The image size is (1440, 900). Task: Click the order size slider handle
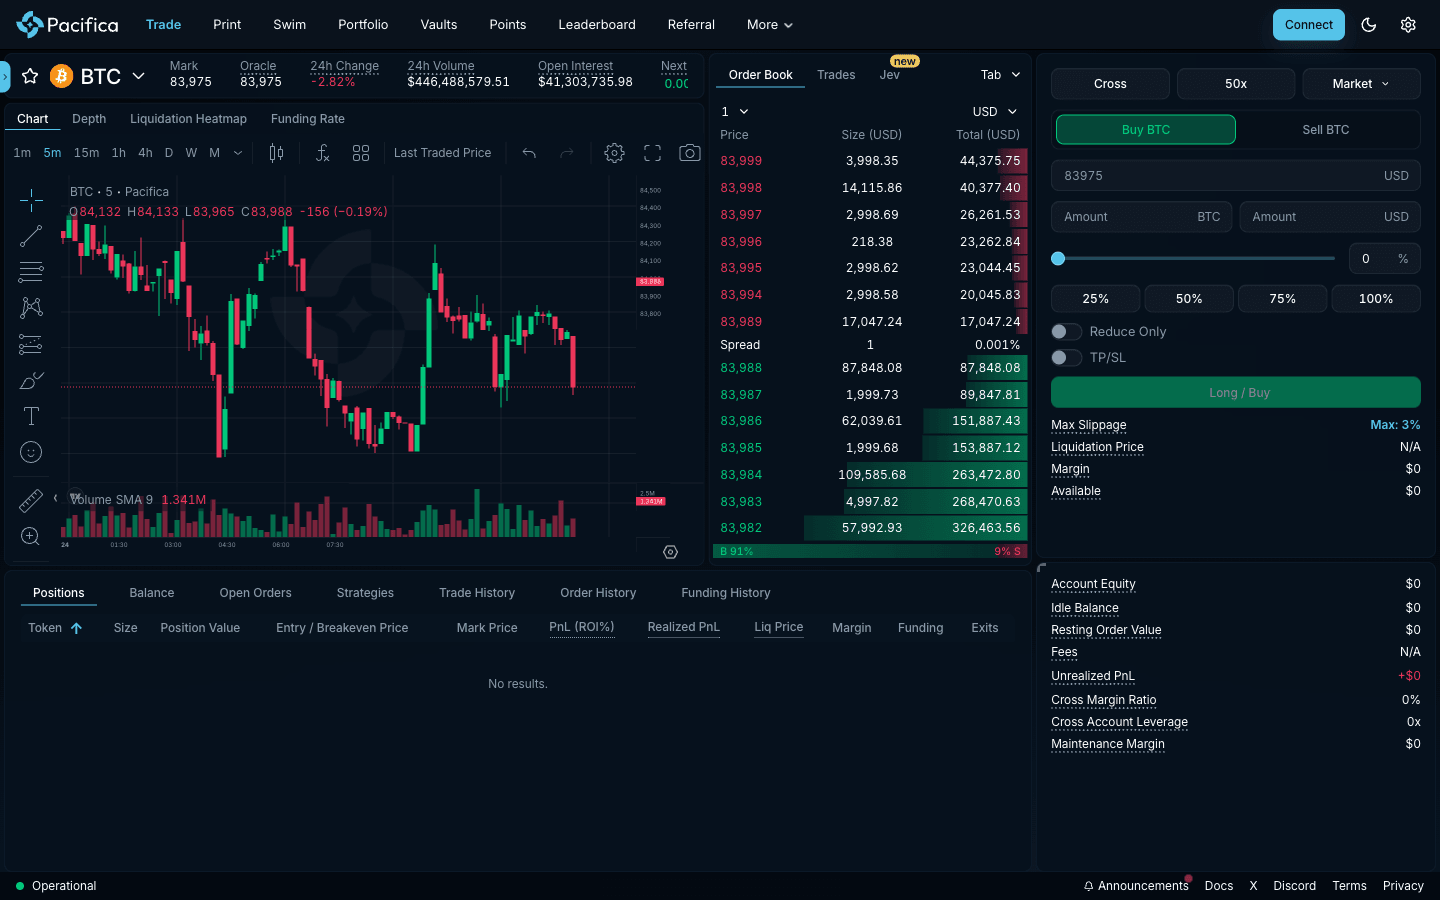(1058, 259)
